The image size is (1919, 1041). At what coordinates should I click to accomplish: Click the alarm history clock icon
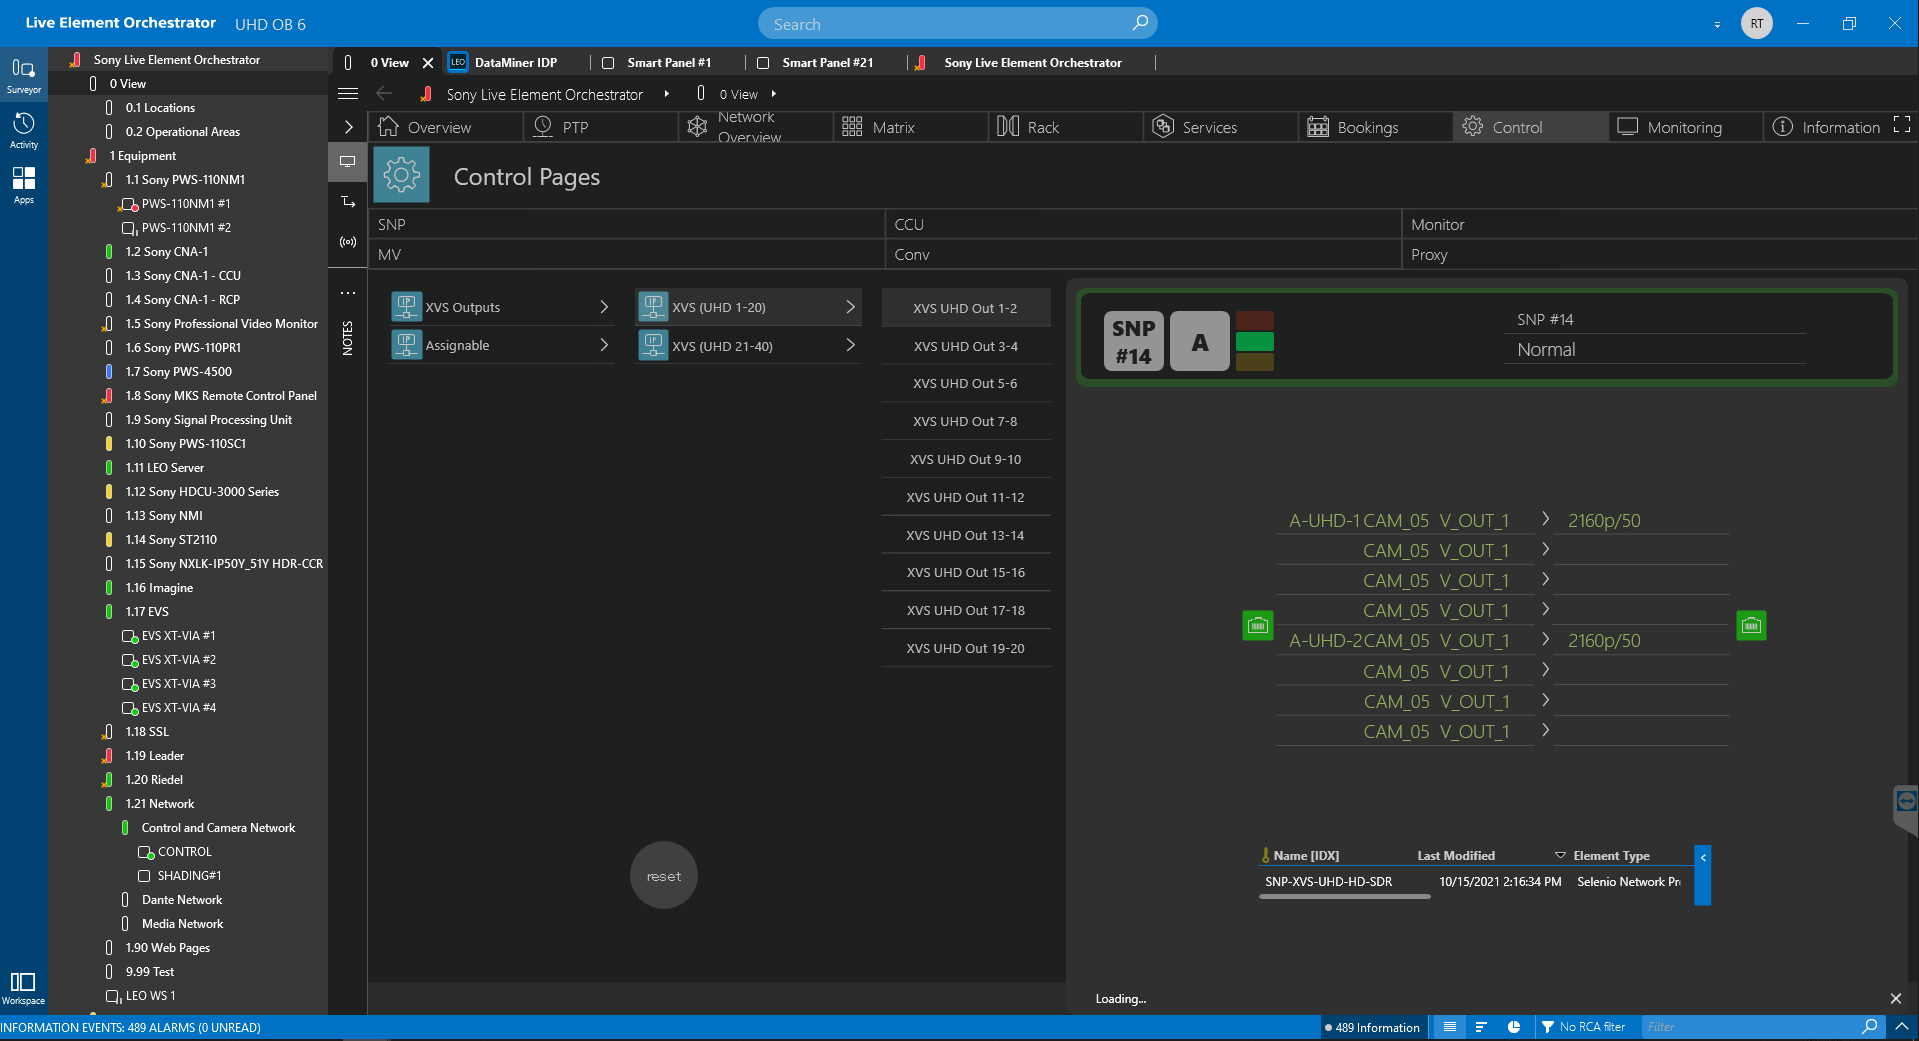[x=1514, y=1027]
